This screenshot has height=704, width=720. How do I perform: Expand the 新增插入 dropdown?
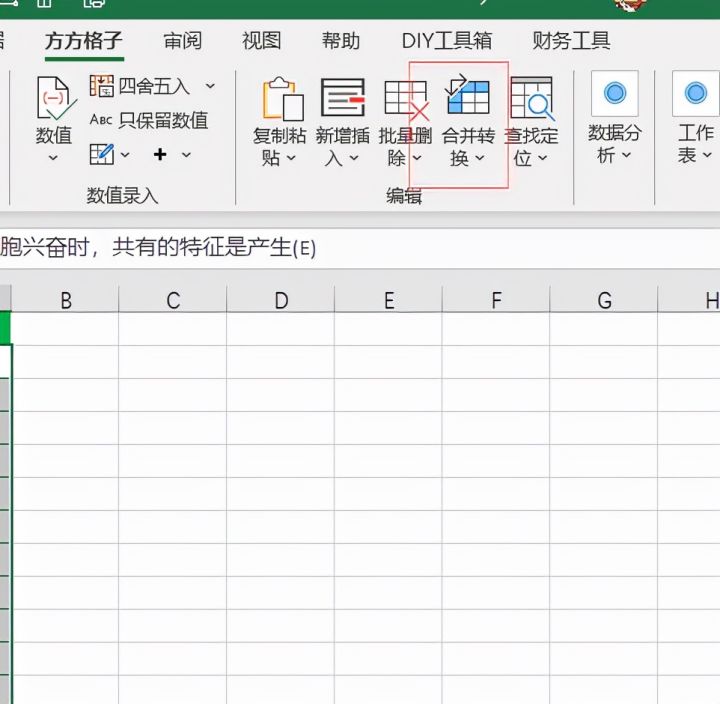(354, 158)
